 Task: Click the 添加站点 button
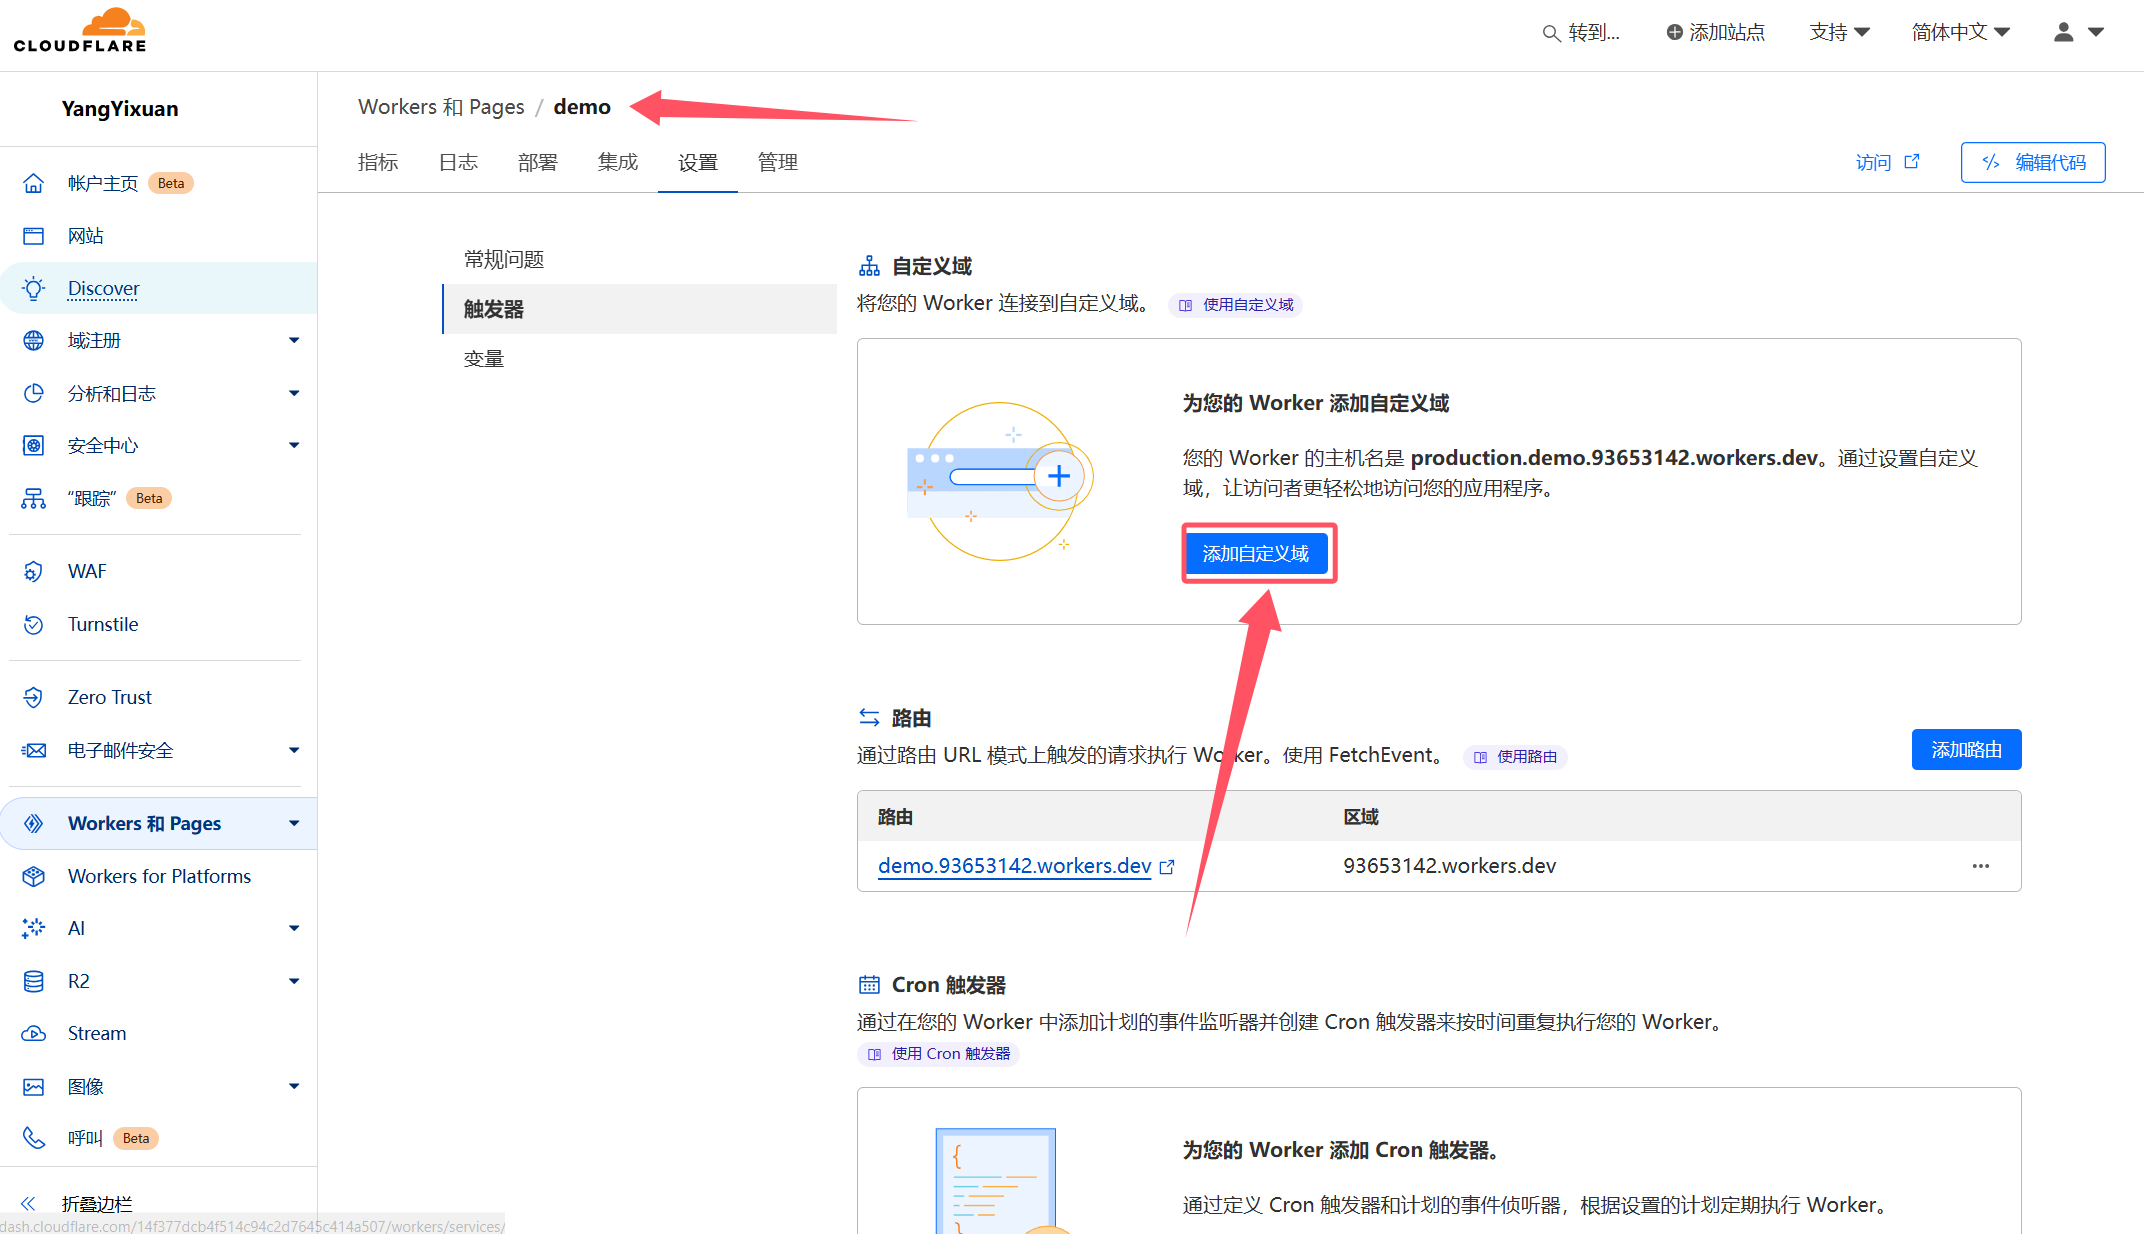(x=1715, y=32)
